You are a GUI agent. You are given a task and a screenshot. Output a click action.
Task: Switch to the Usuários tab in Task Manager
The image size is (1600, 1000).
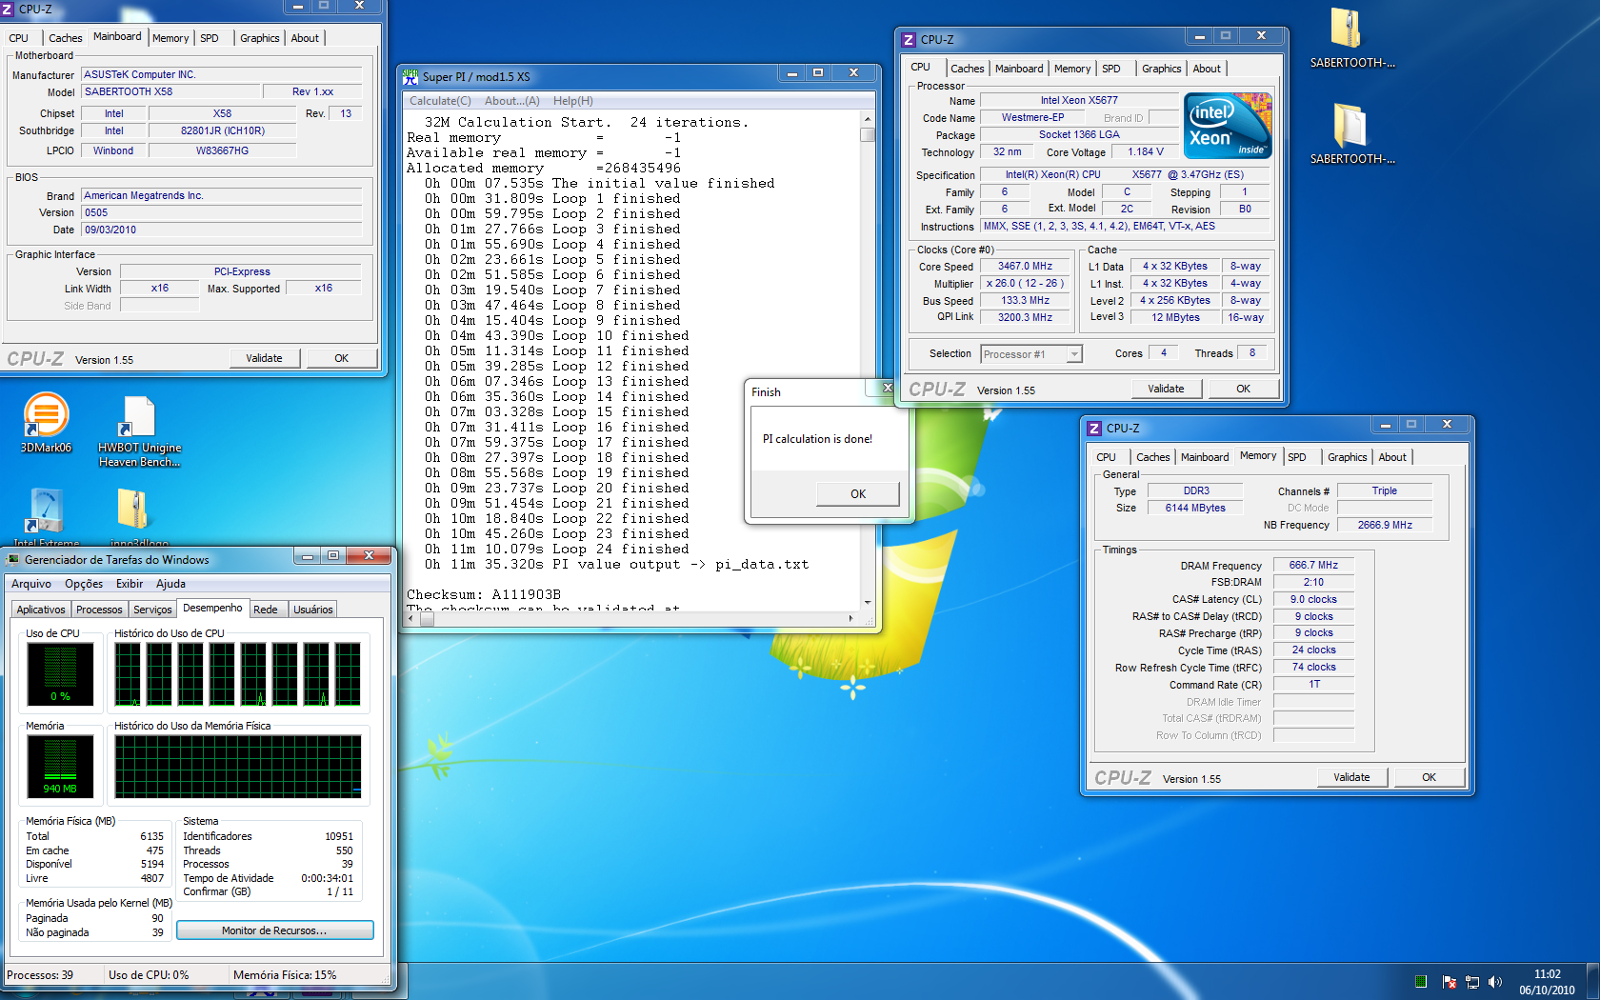313,609
